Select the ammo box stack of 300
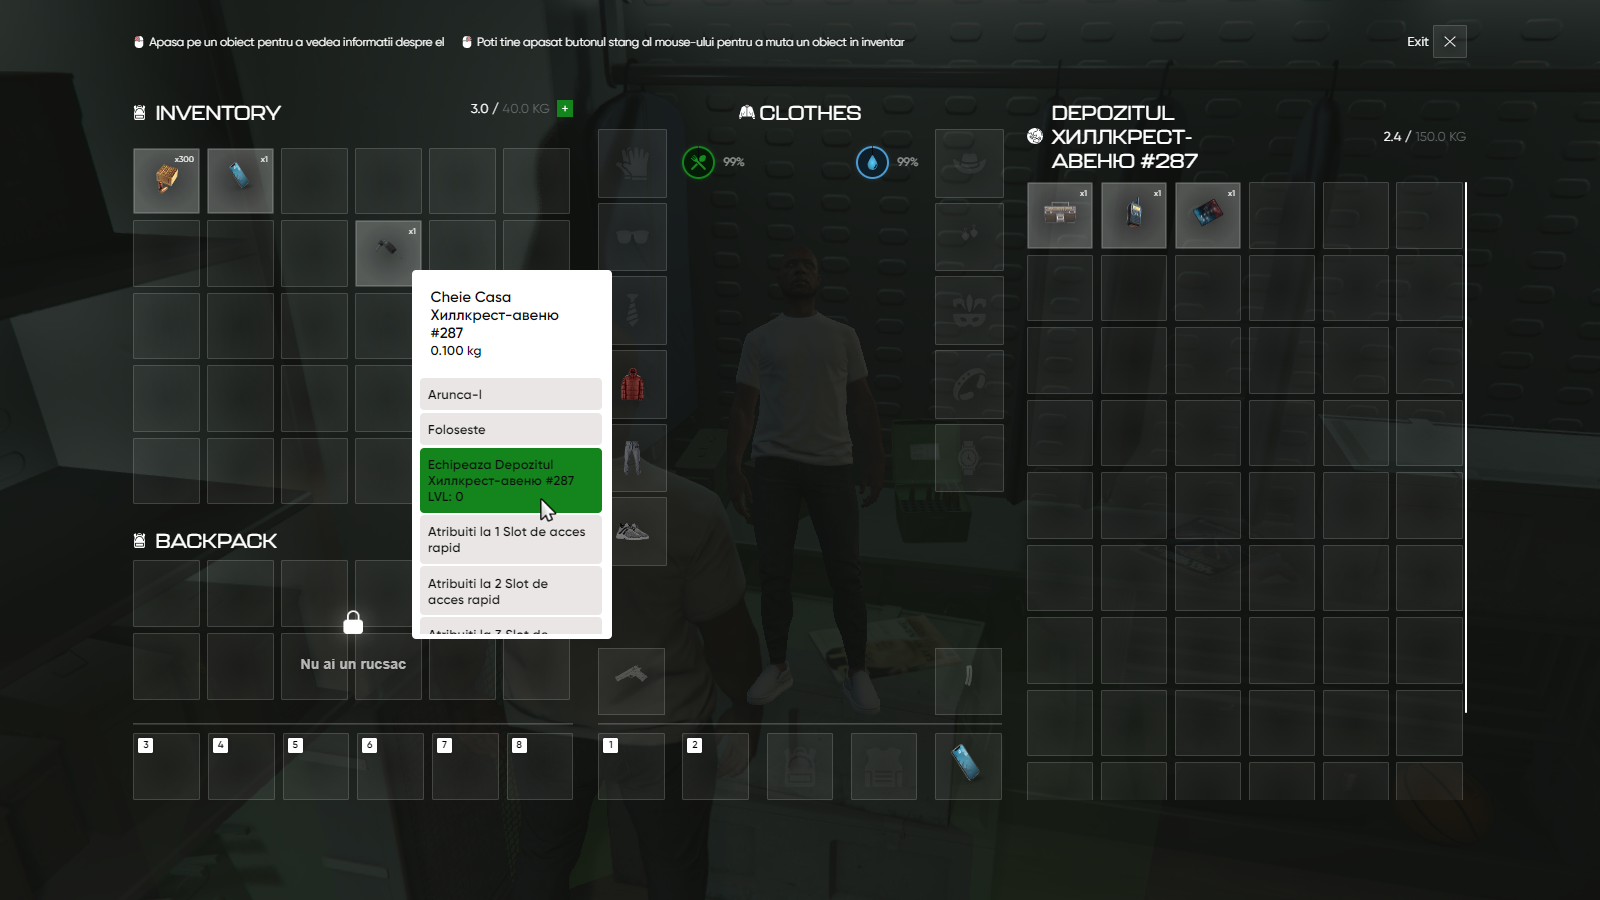The height and width of the screenshot is (900, 1600). tap(166, 181)
